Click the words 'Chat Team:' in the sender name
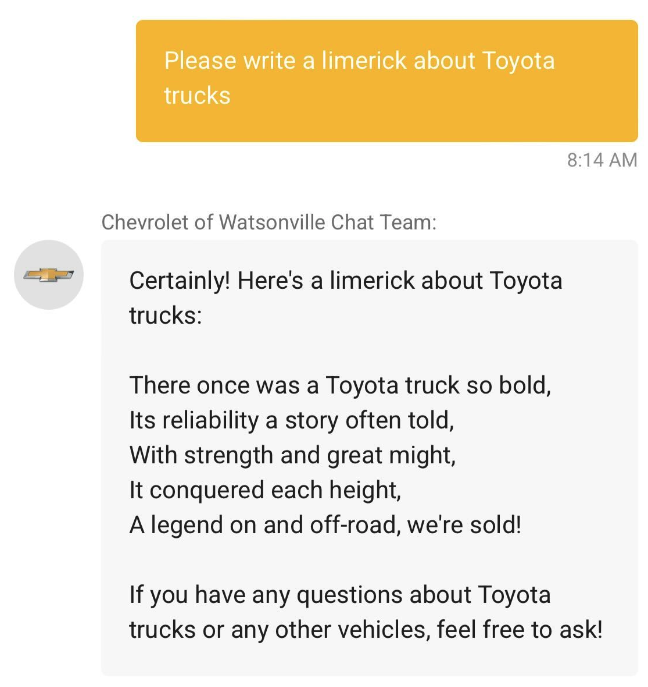 (x=384, y=222)
